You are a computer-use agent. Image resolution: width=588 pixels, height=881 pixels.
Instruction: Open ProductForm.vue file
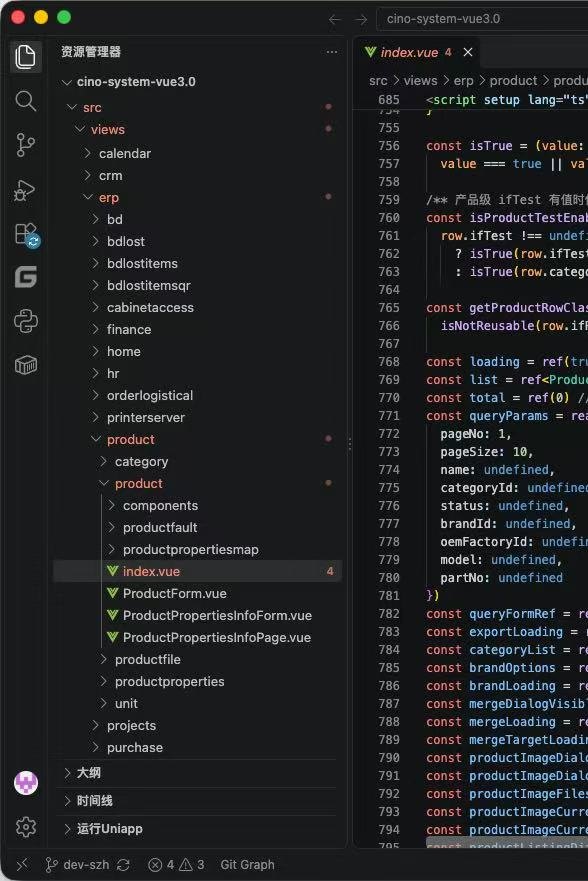198,593
